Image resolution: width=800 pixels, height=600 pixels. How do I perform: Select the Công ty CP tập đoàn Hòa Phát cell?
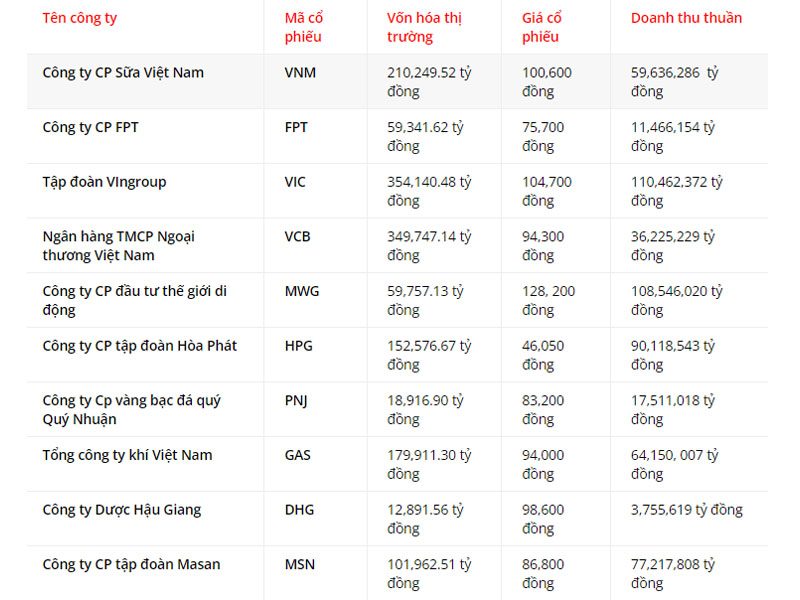[x=140, y=346]
